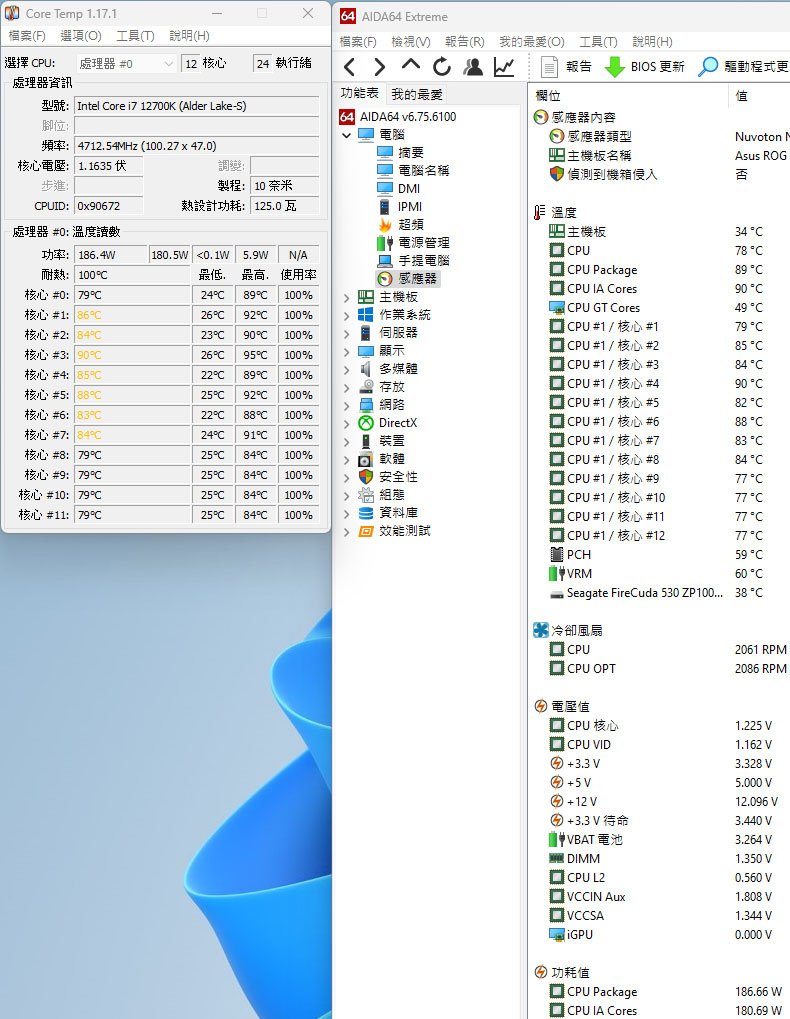This screenshot has height=1019, width=790.
Task: Click the 安全性 shield icon in tree
Action: click(366, 476)
